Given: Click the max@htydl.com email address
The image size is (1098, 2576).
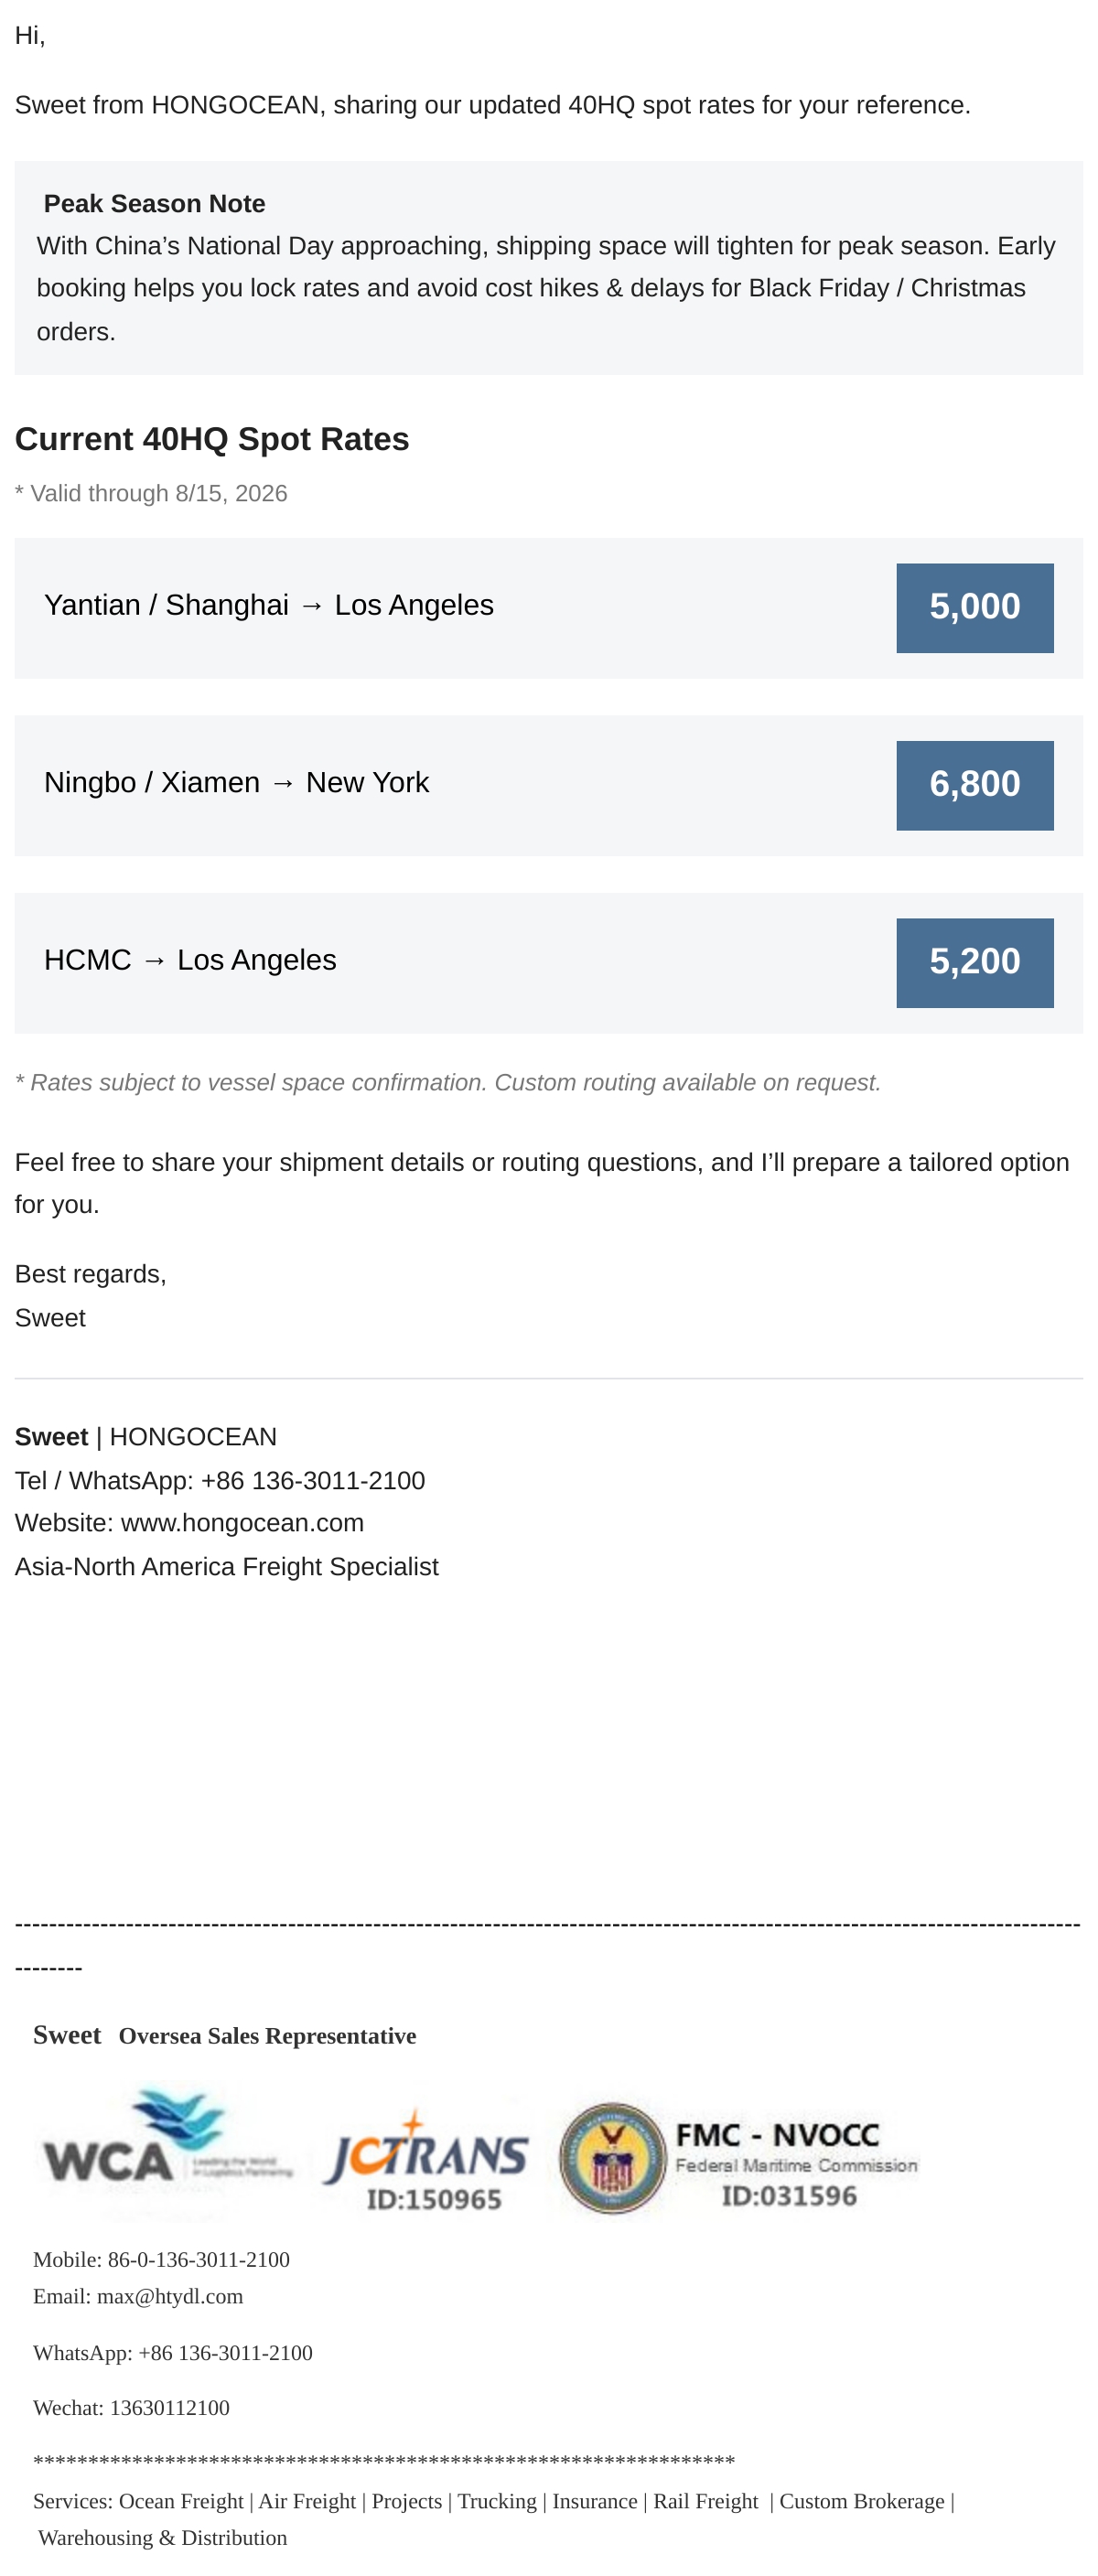Looking at the screenshot, I should pos(170,2296).
